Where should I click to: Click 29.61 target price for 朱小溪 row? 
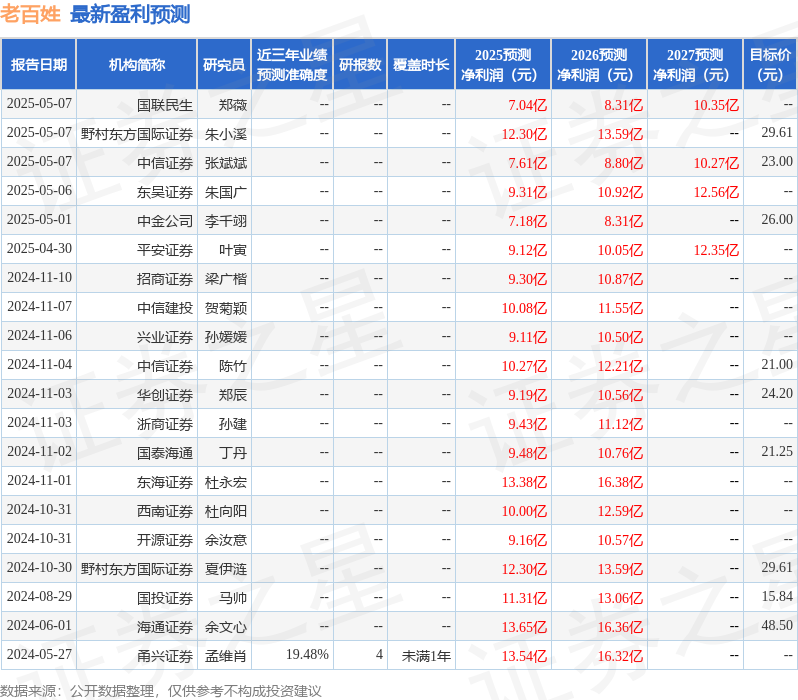click(777, 132)
